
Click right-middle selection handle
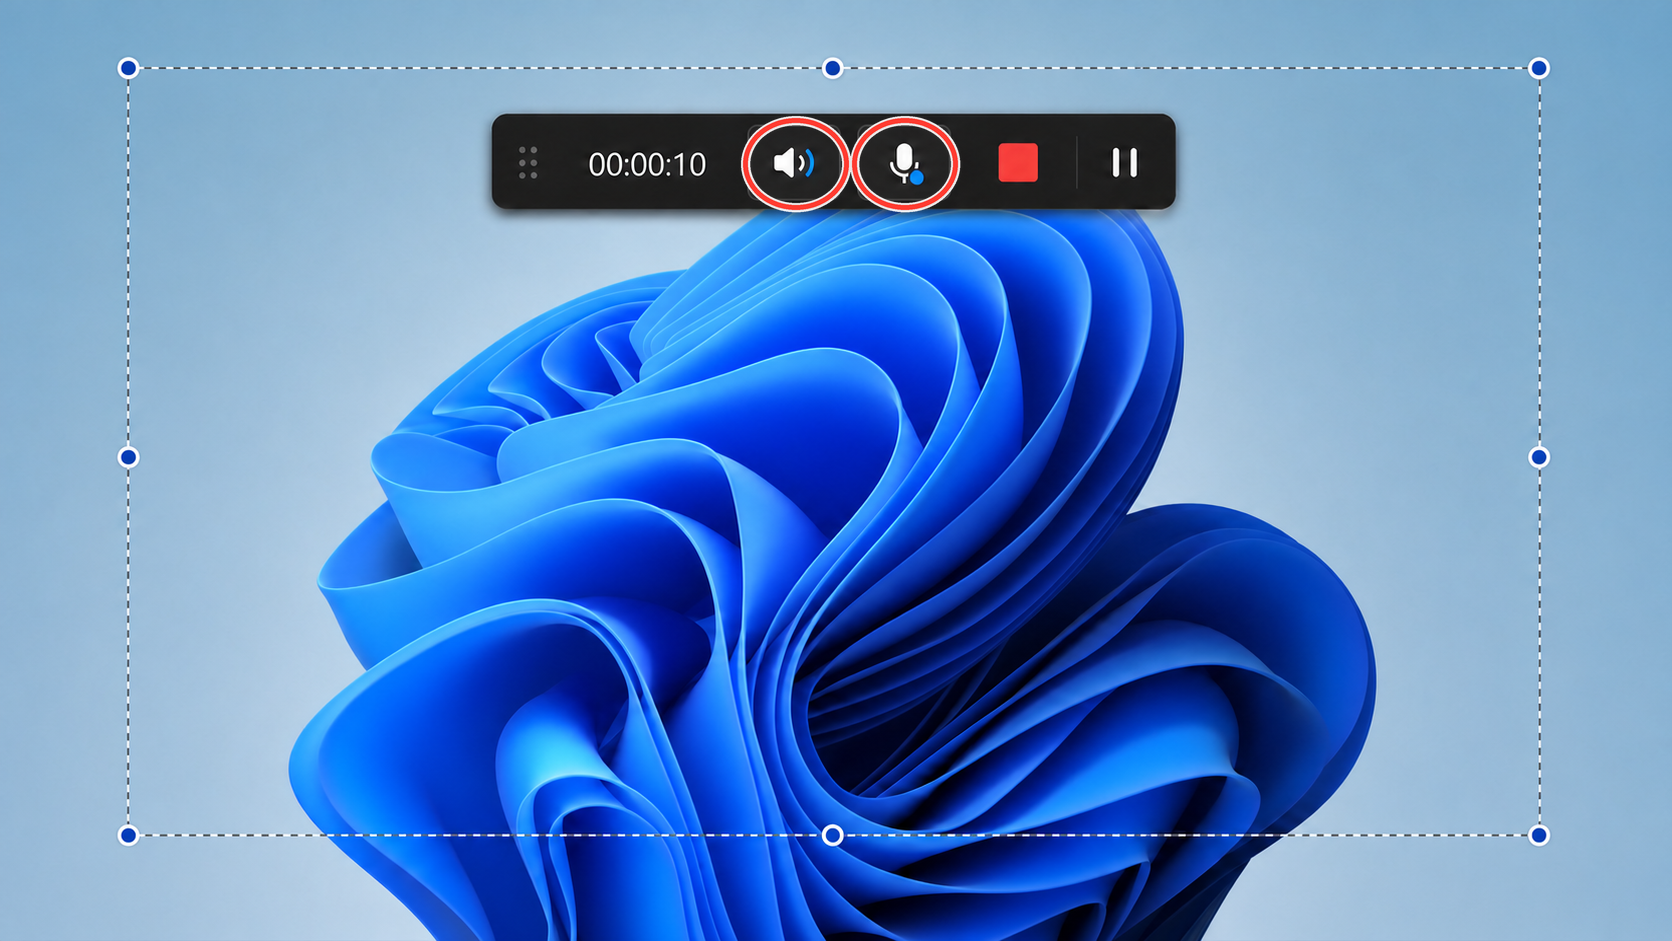coord(1539,457)
